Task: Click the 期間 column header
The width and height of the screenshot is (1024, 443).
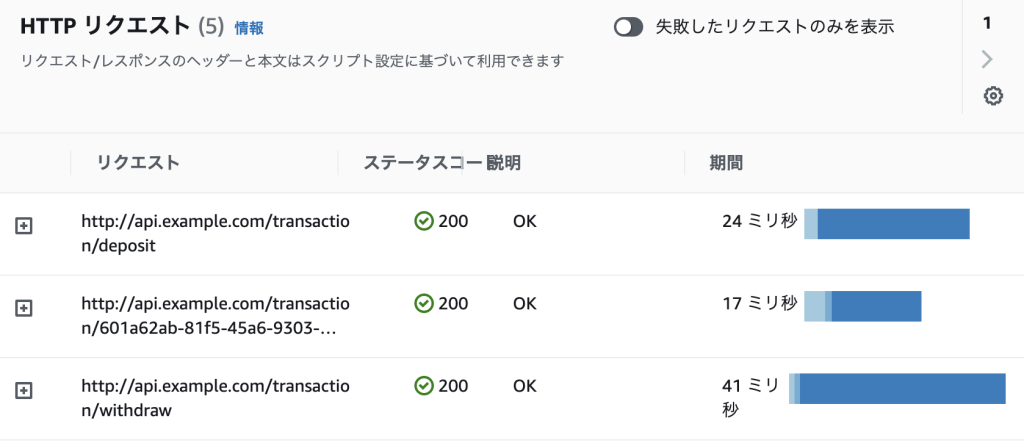Action: [x=726, y=163]
